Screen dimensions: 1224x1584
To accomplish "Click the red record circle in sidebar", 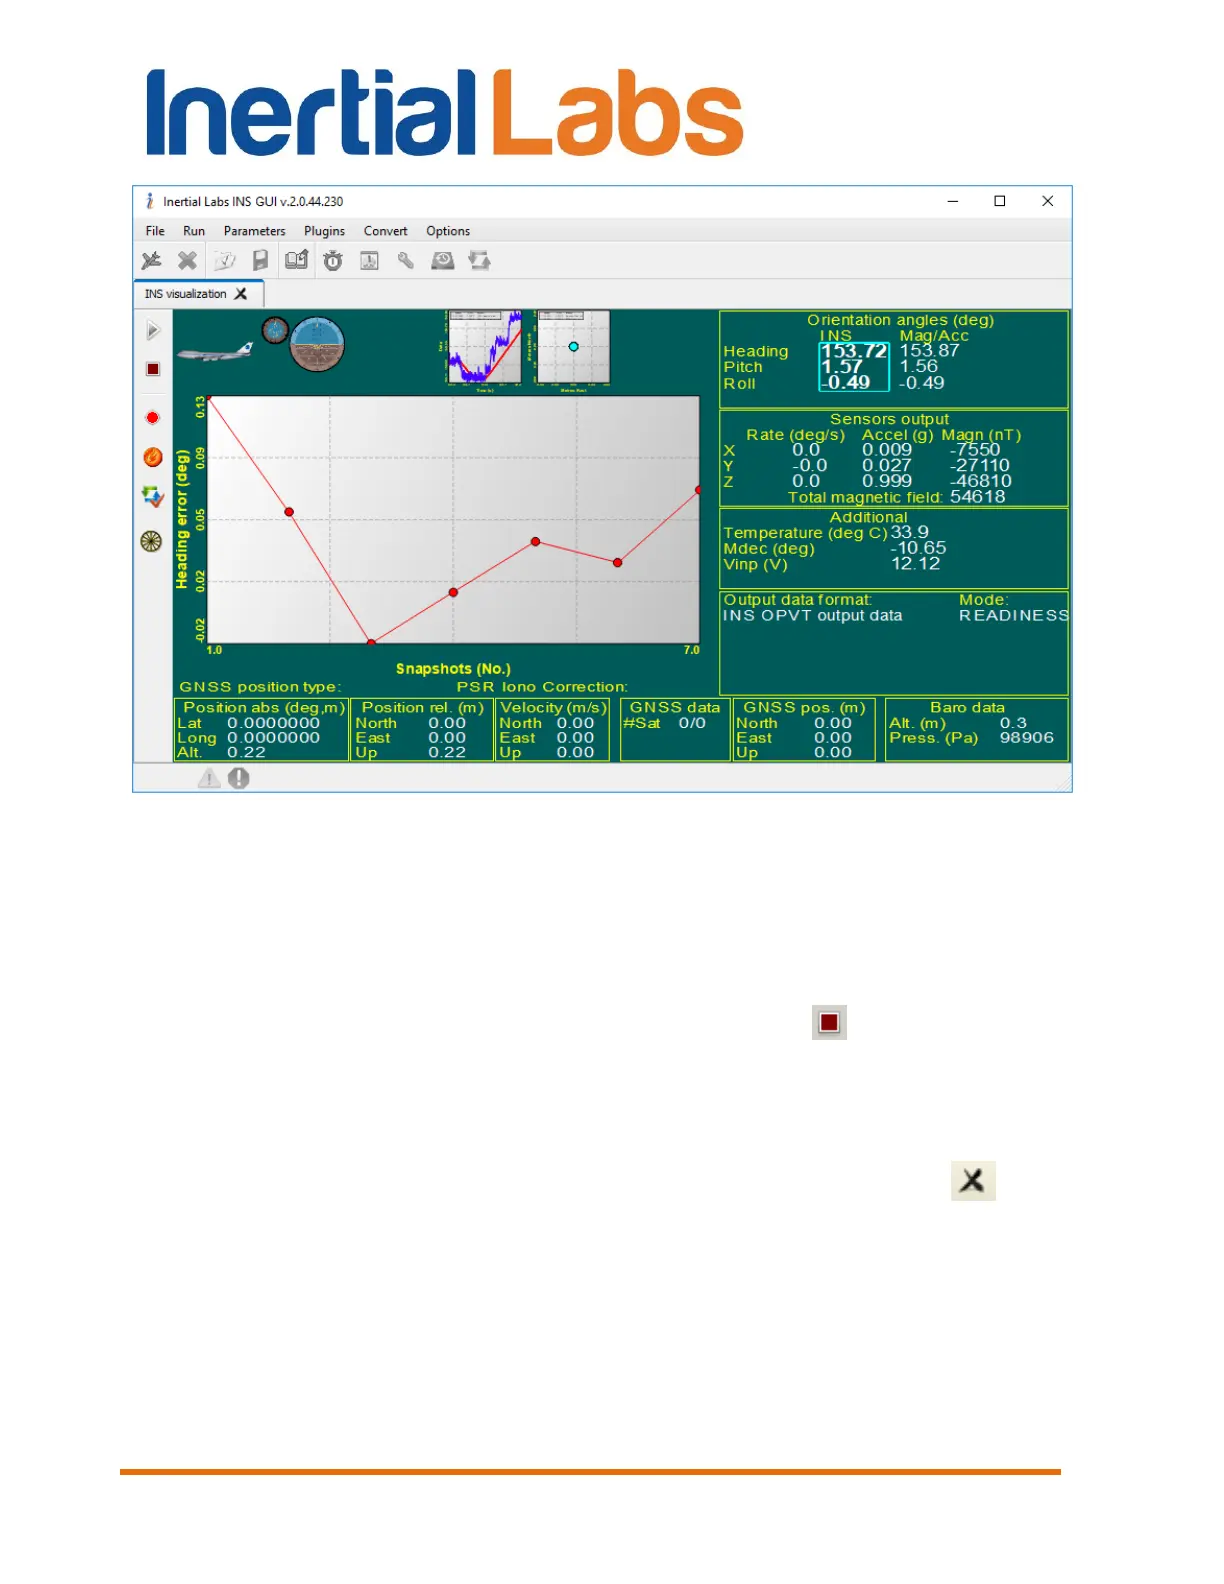I will pyautogui.click(x=153, y=418).
